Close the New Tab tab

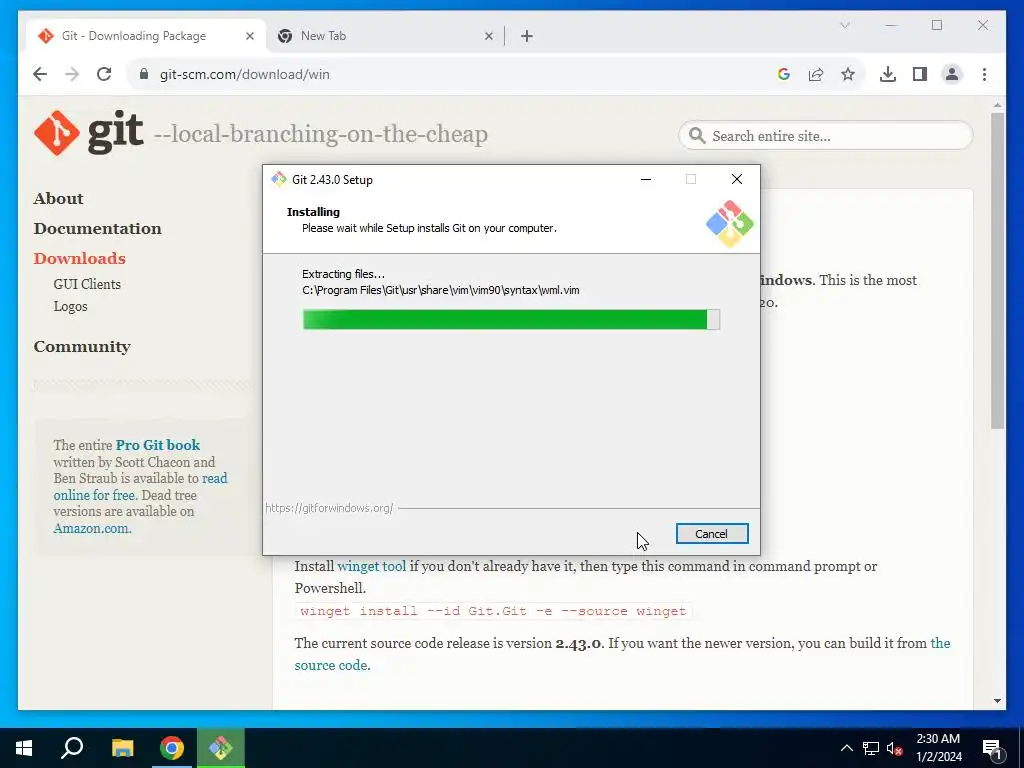click(x=488, y=36)
